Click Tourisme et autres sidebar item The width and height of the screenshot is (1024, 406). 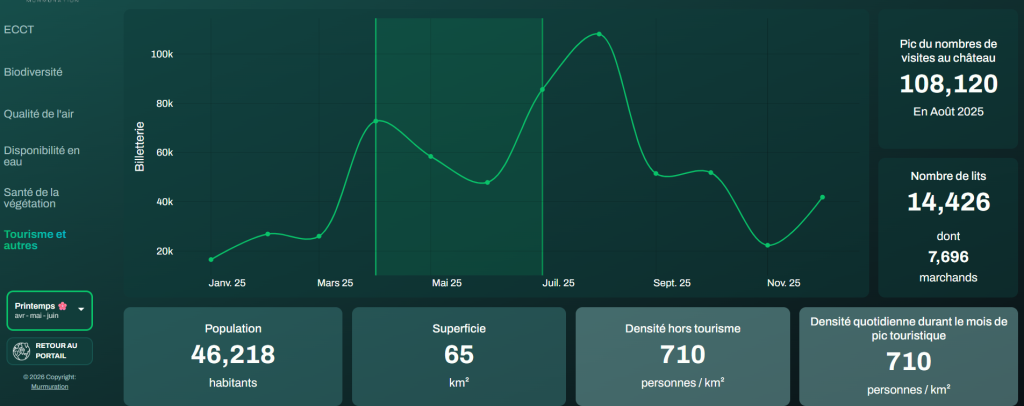(35, 240)
